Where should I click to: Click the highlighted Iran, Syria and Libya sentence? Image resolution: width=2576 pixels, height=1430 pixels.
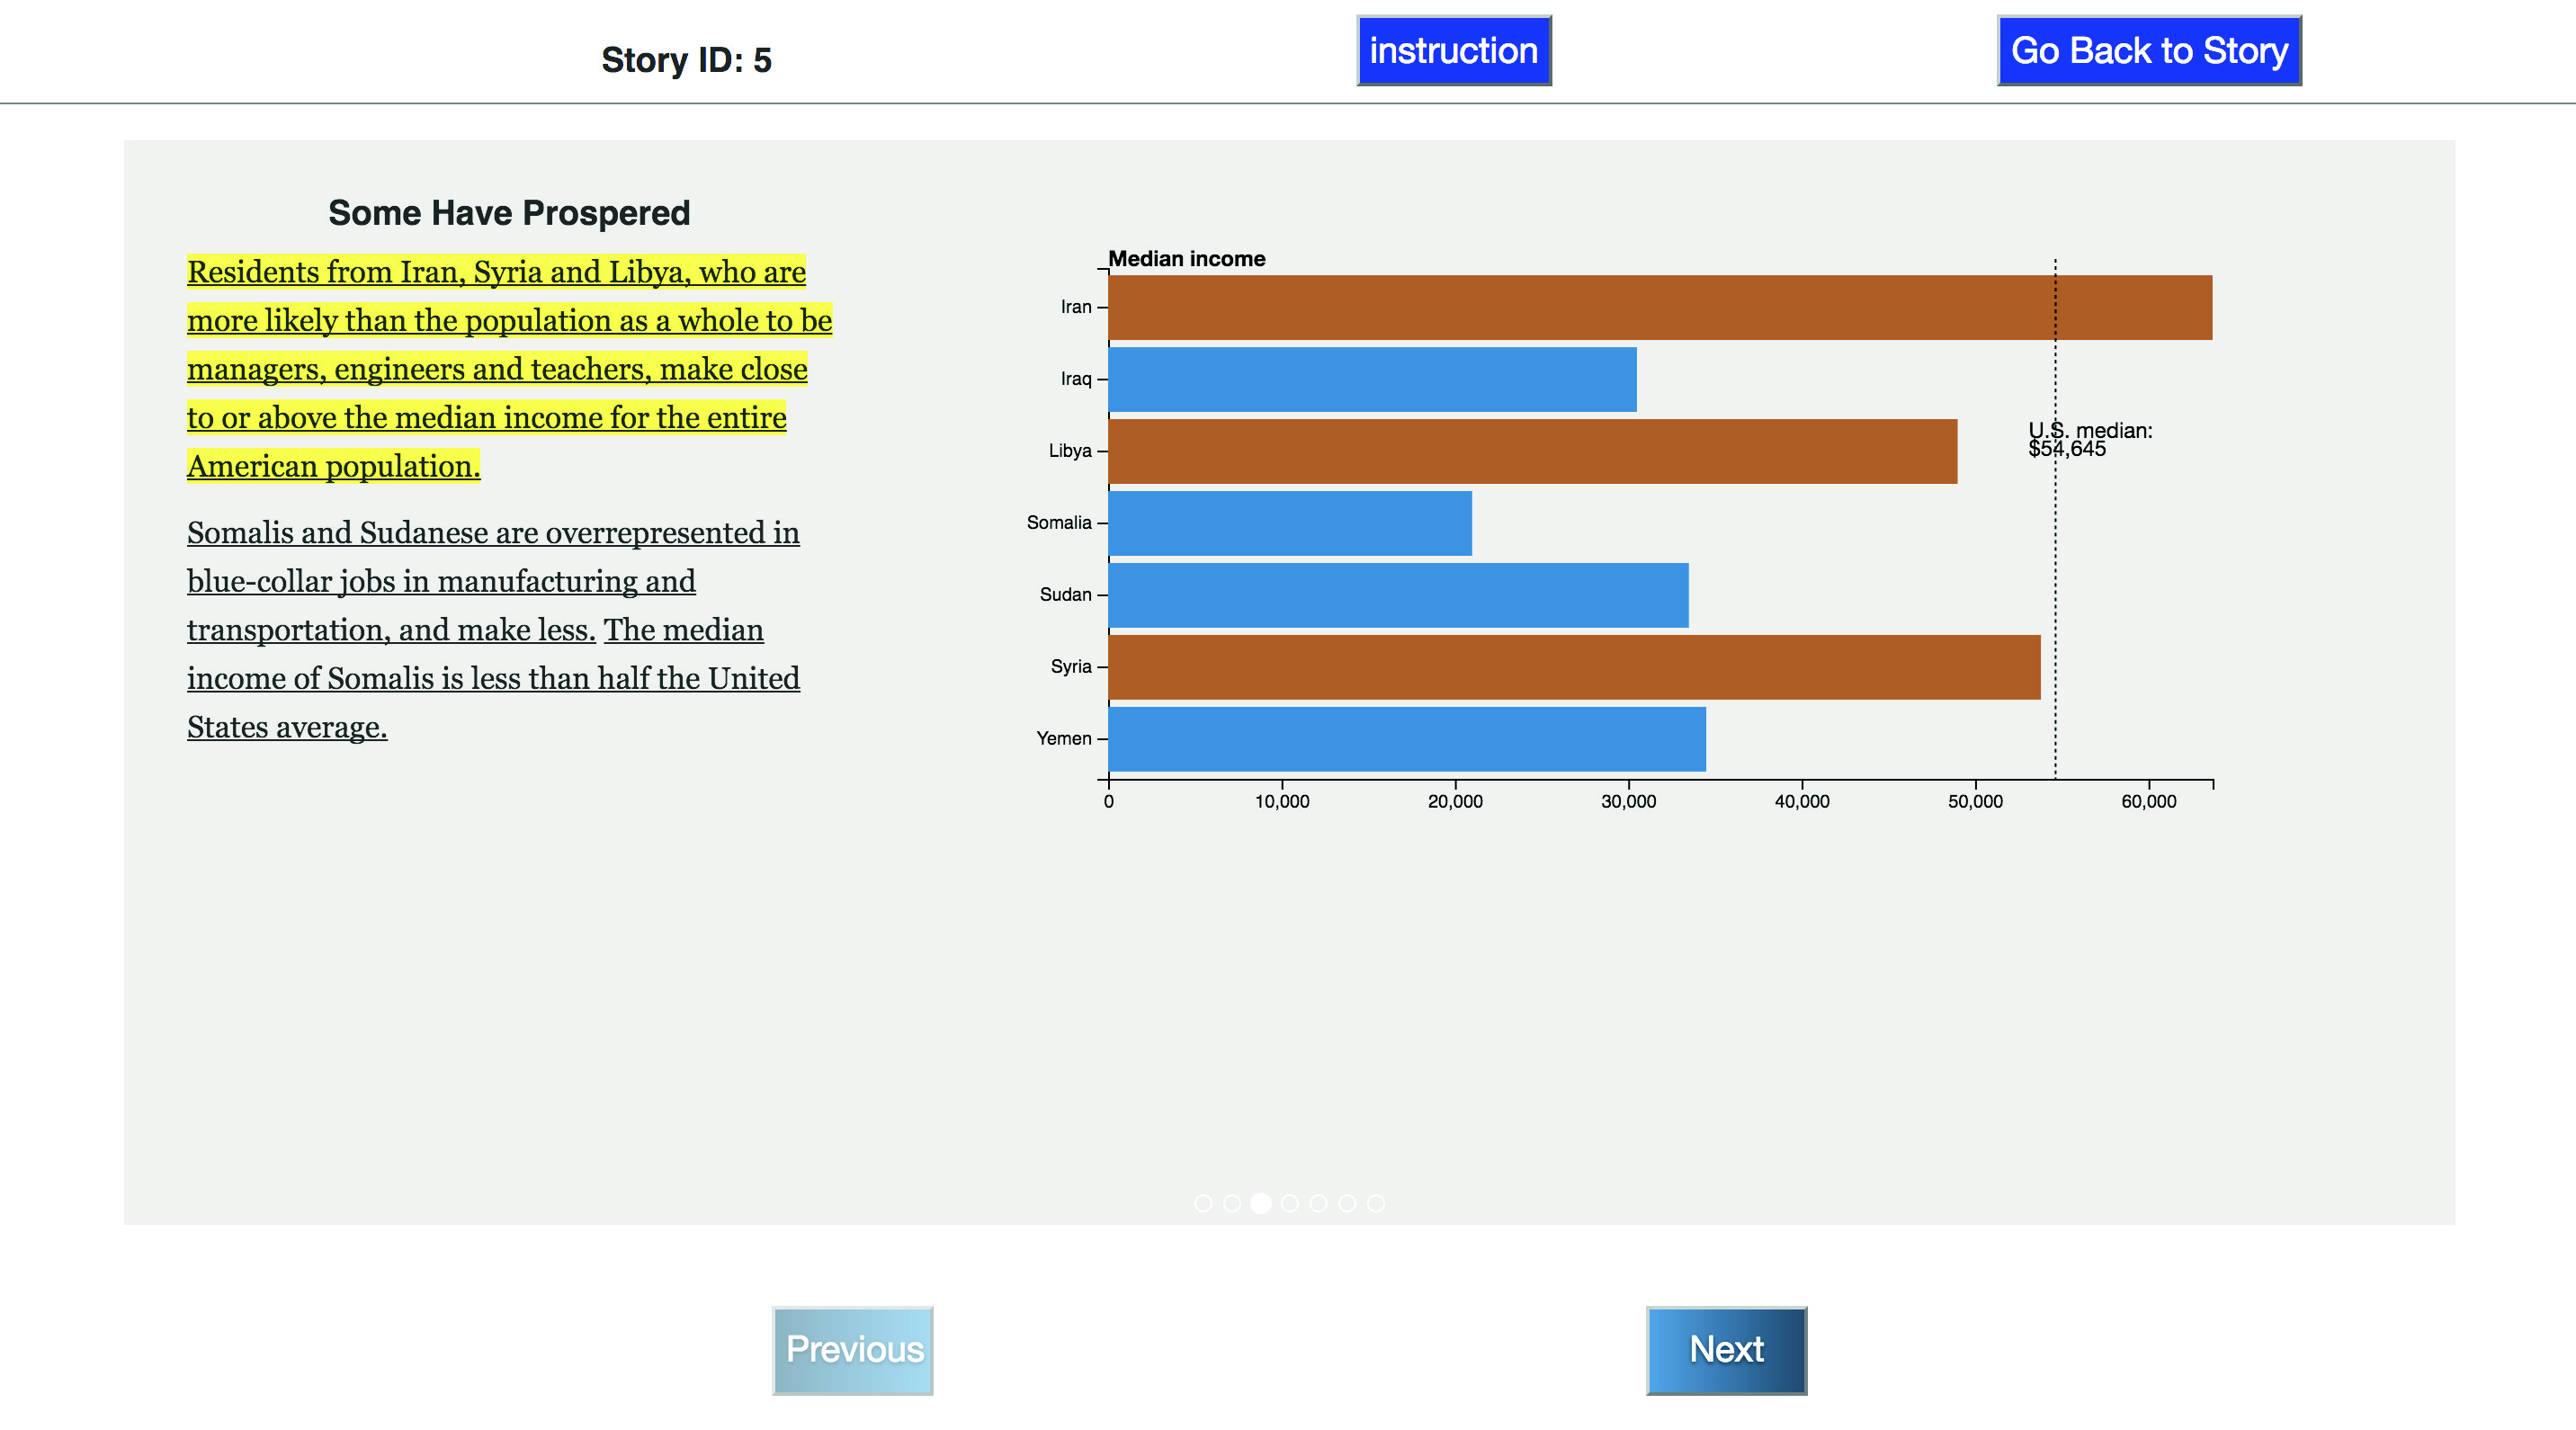497,369
